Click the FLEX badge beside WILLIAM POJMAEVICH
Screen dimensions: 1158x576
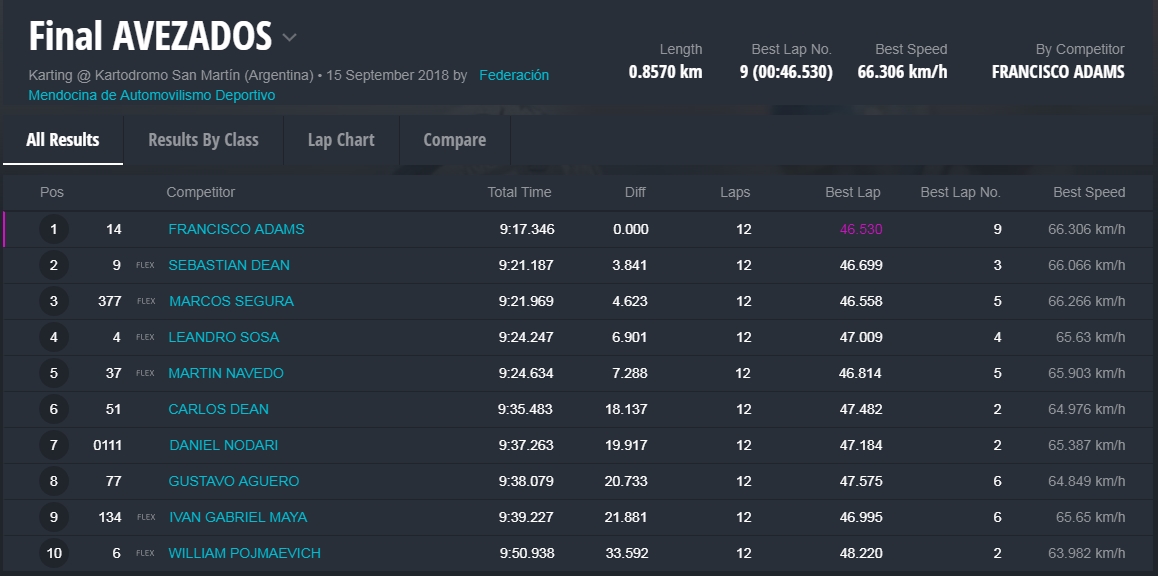(146, 553)
